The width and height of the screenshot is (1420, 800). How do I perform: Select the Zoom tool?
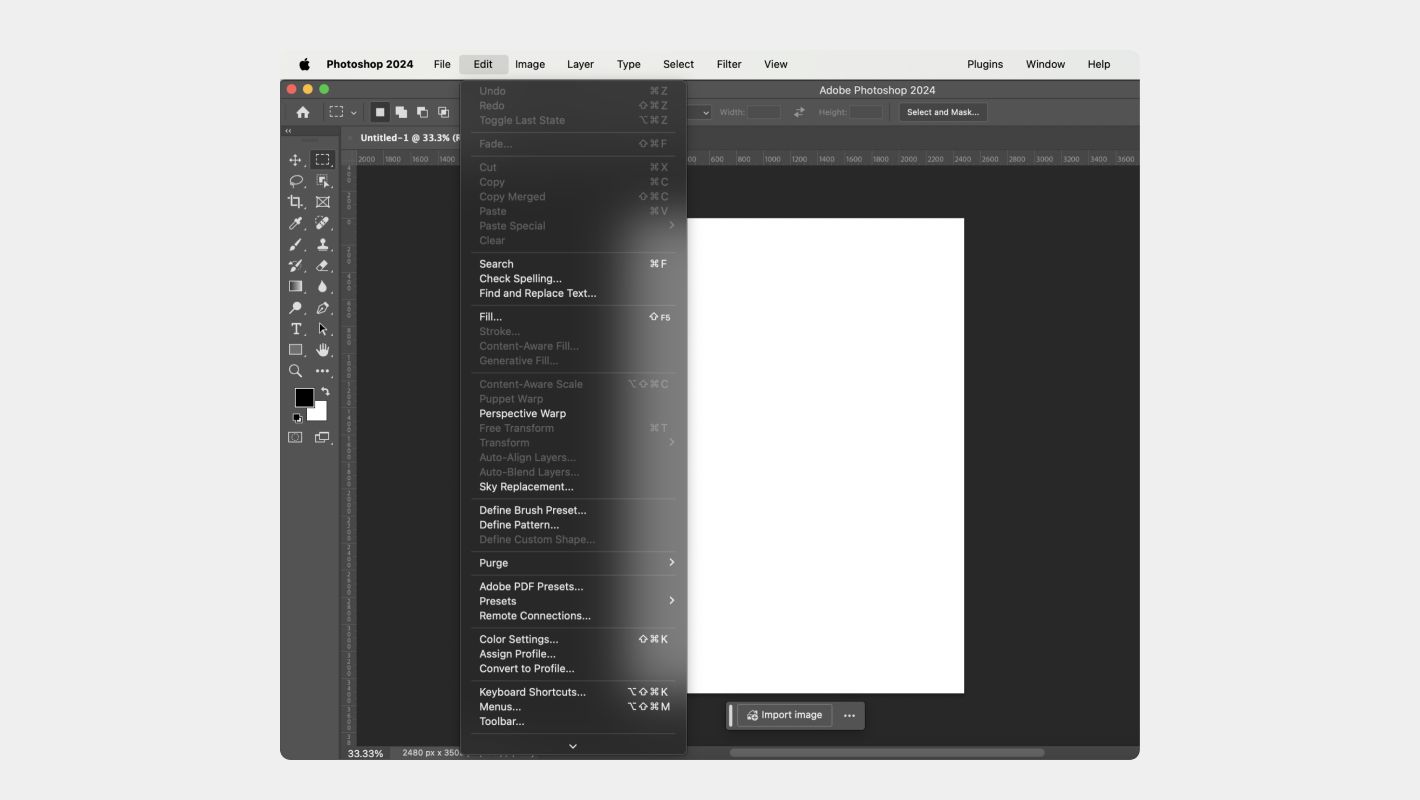(295, 371)
